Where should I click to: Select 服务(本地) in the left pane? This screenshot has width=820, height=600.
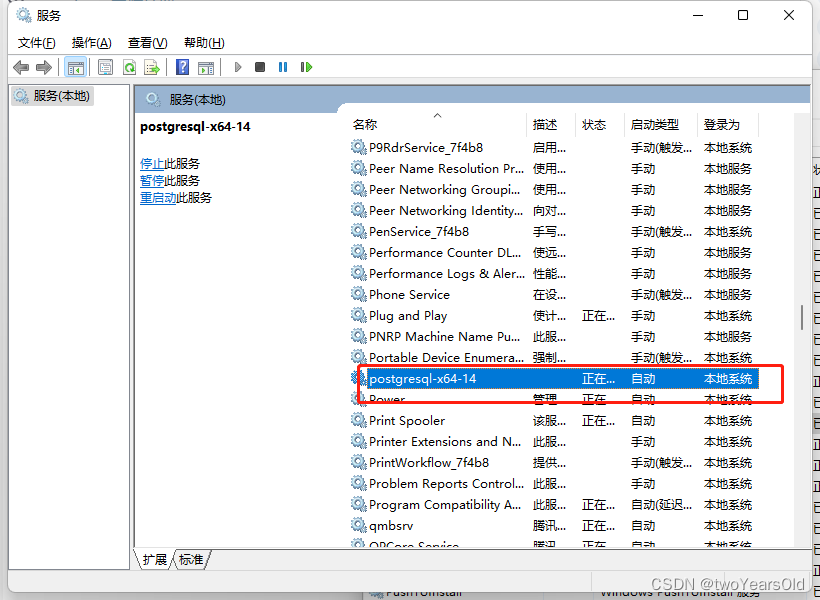click(62, 96)
